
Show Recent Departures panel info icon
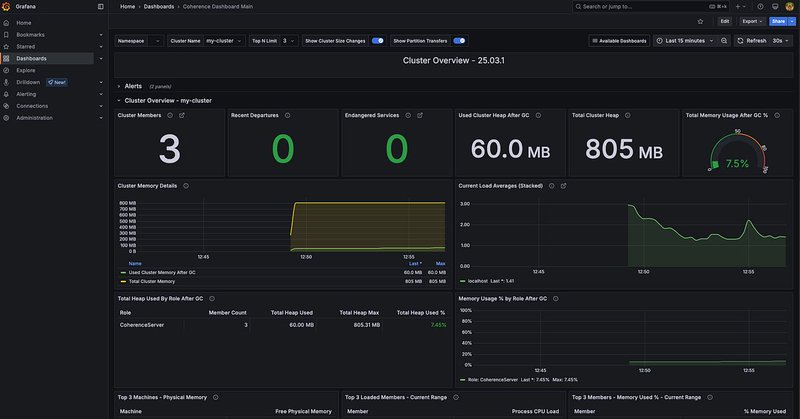287,115
